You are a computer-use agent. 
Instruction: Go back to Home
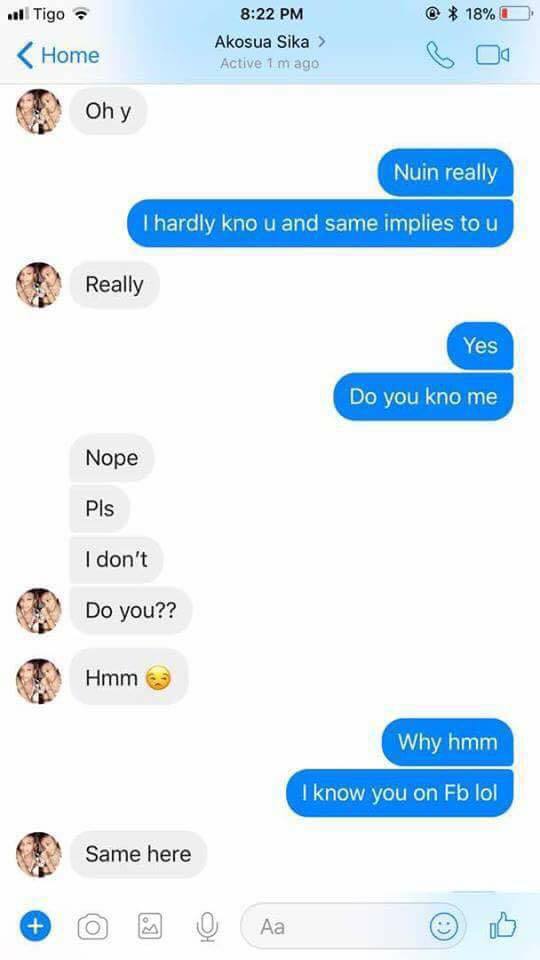point(58,56)
